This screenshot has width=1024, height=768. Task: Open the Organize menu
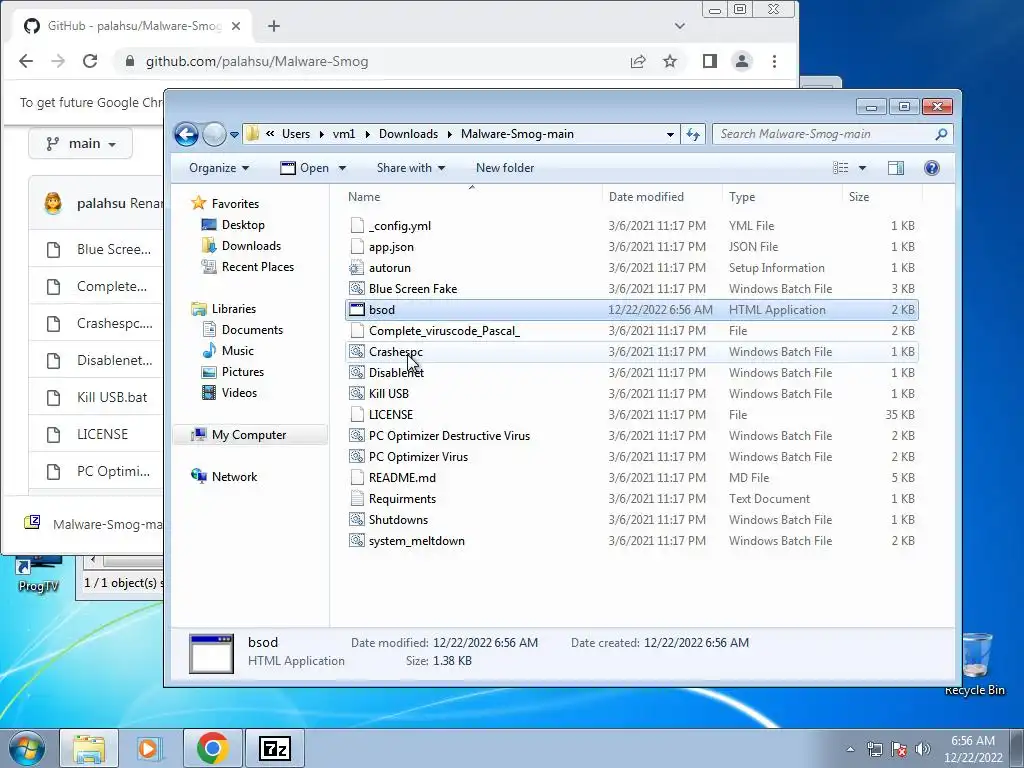point(219,168)
